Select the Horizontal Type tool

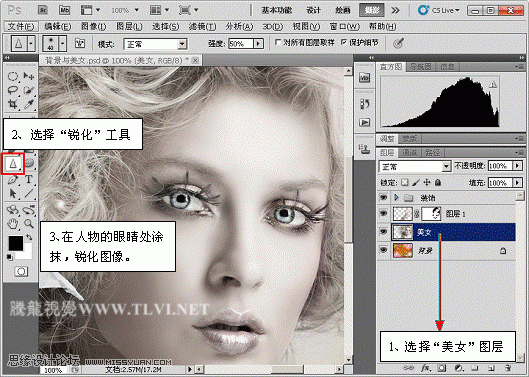(29, 179)
